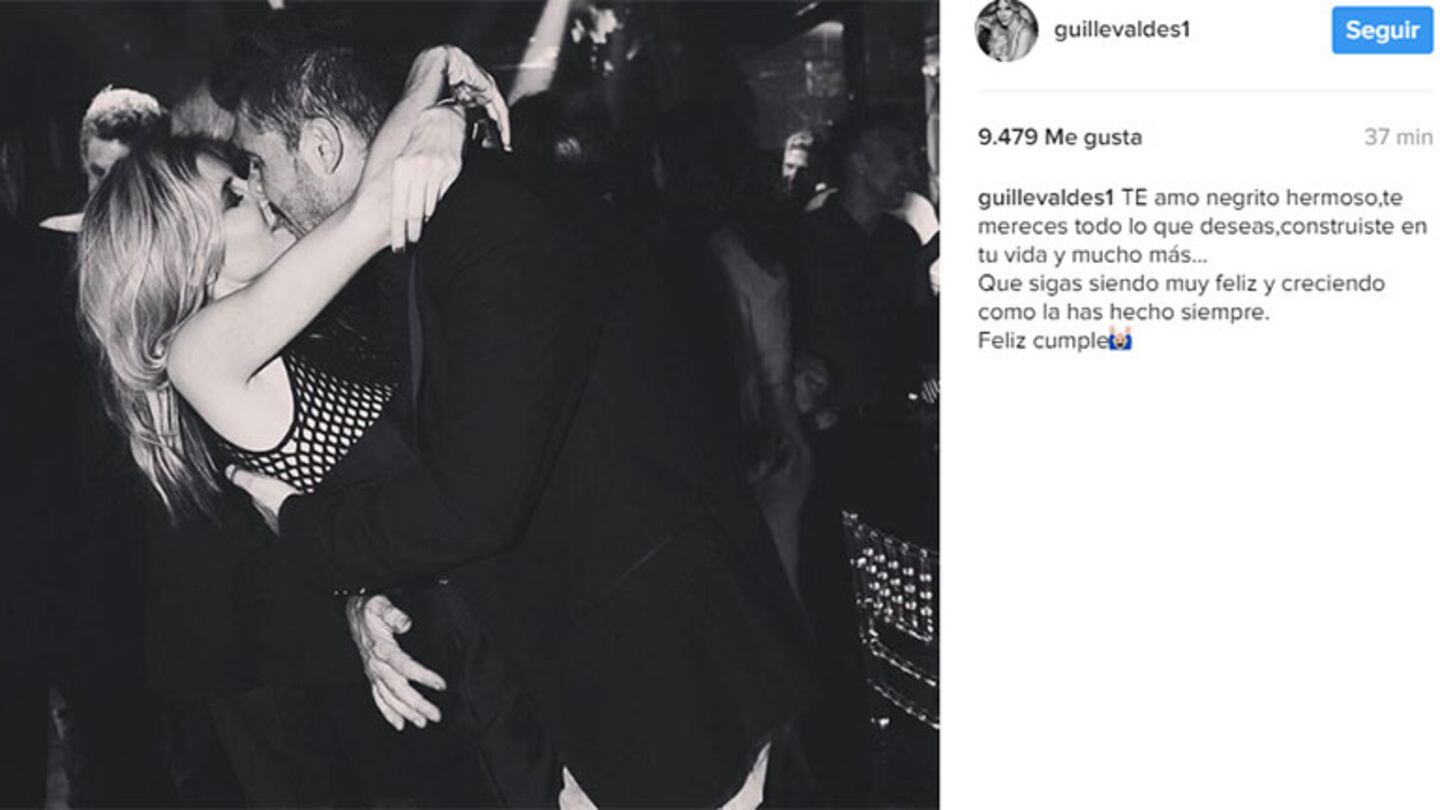
Task: Click the hand on the man's back
Action: pyautogui.click(x=393, y=660)
